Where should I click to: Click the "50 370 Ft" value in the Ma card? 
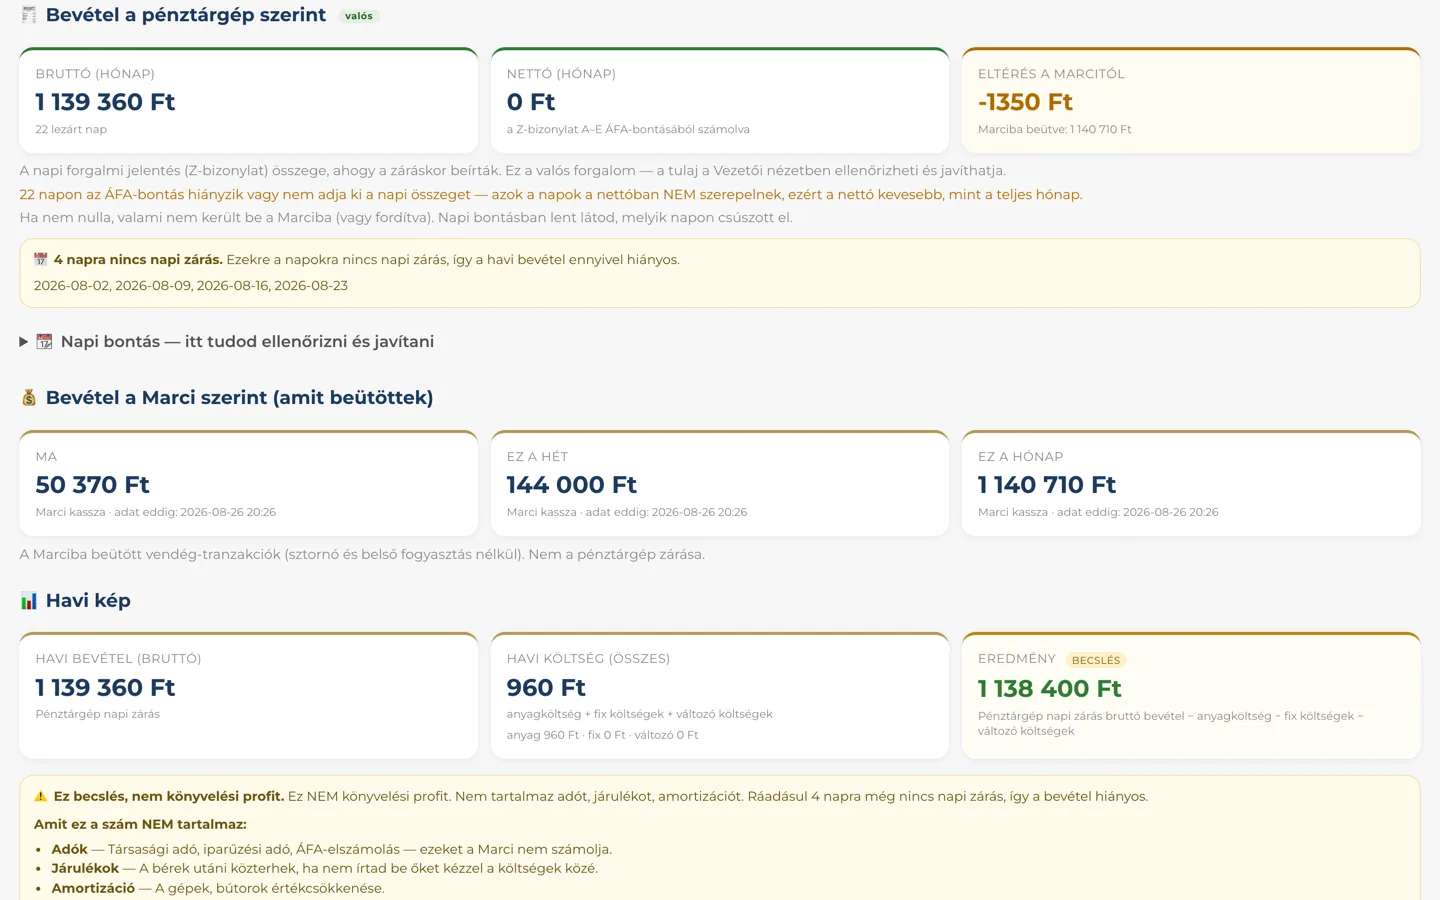[92, 485]
